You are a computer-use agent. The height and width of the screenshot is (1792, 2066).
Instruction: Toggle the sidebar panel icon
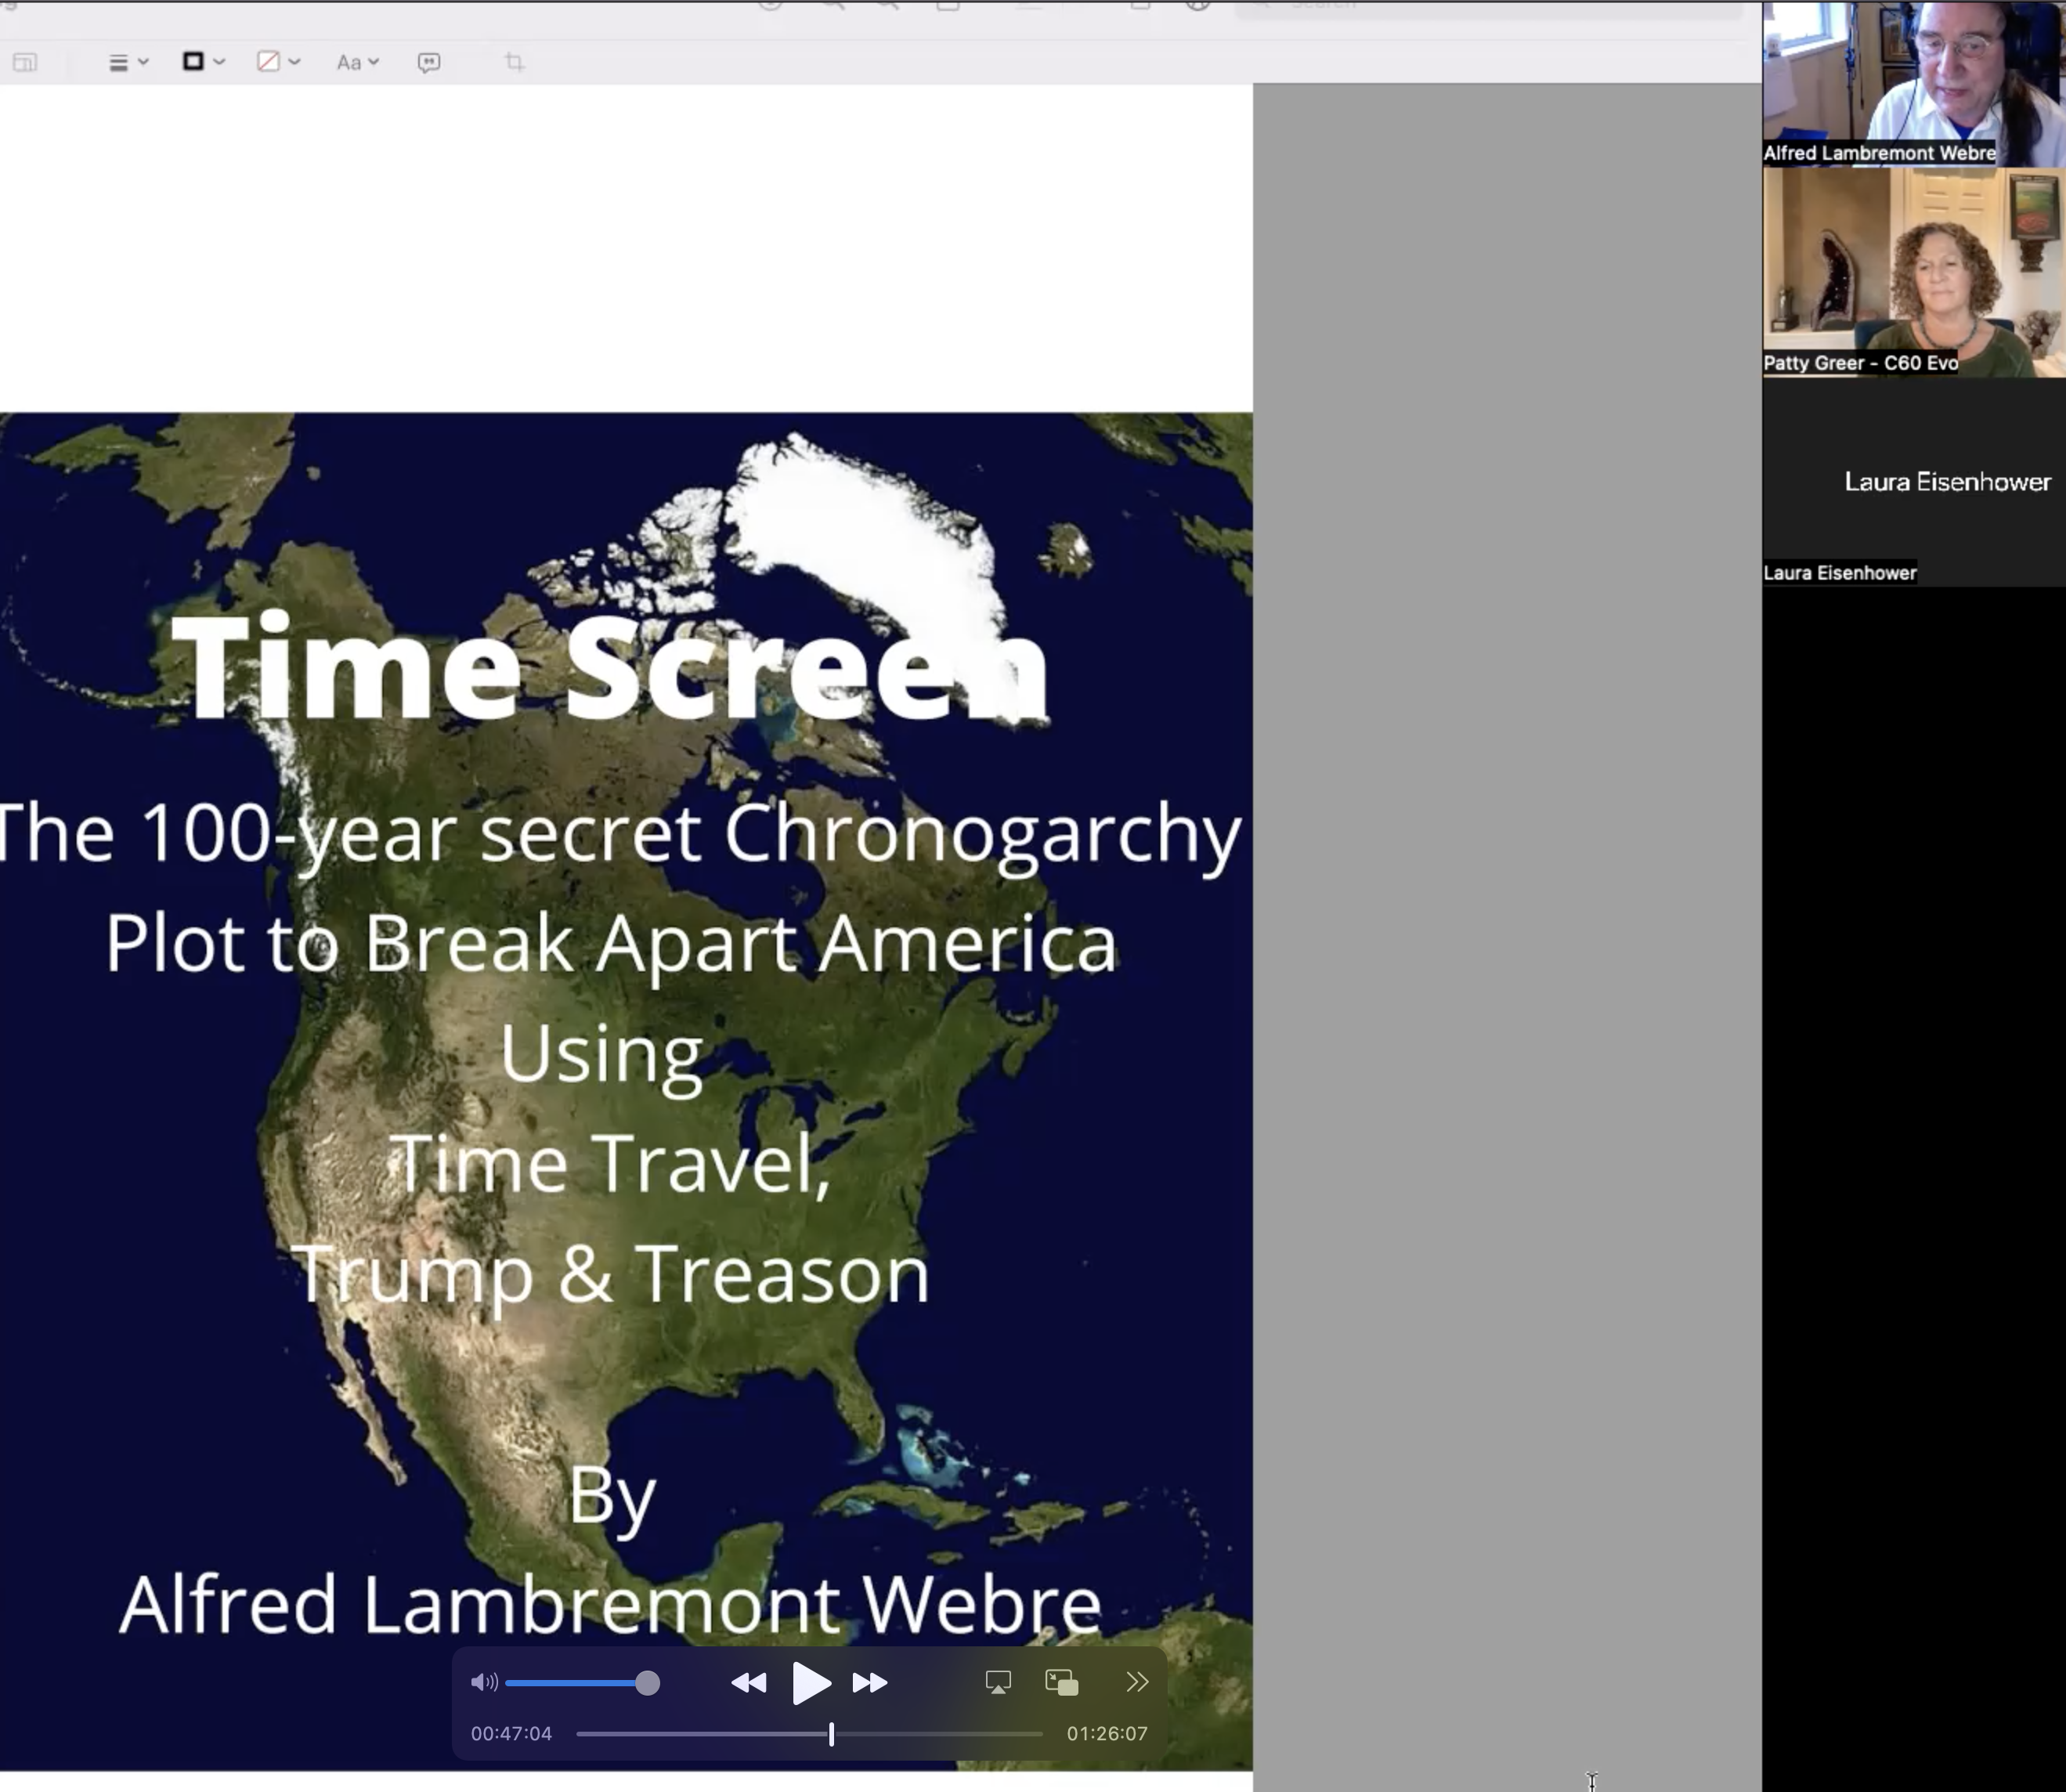[25, 63]
